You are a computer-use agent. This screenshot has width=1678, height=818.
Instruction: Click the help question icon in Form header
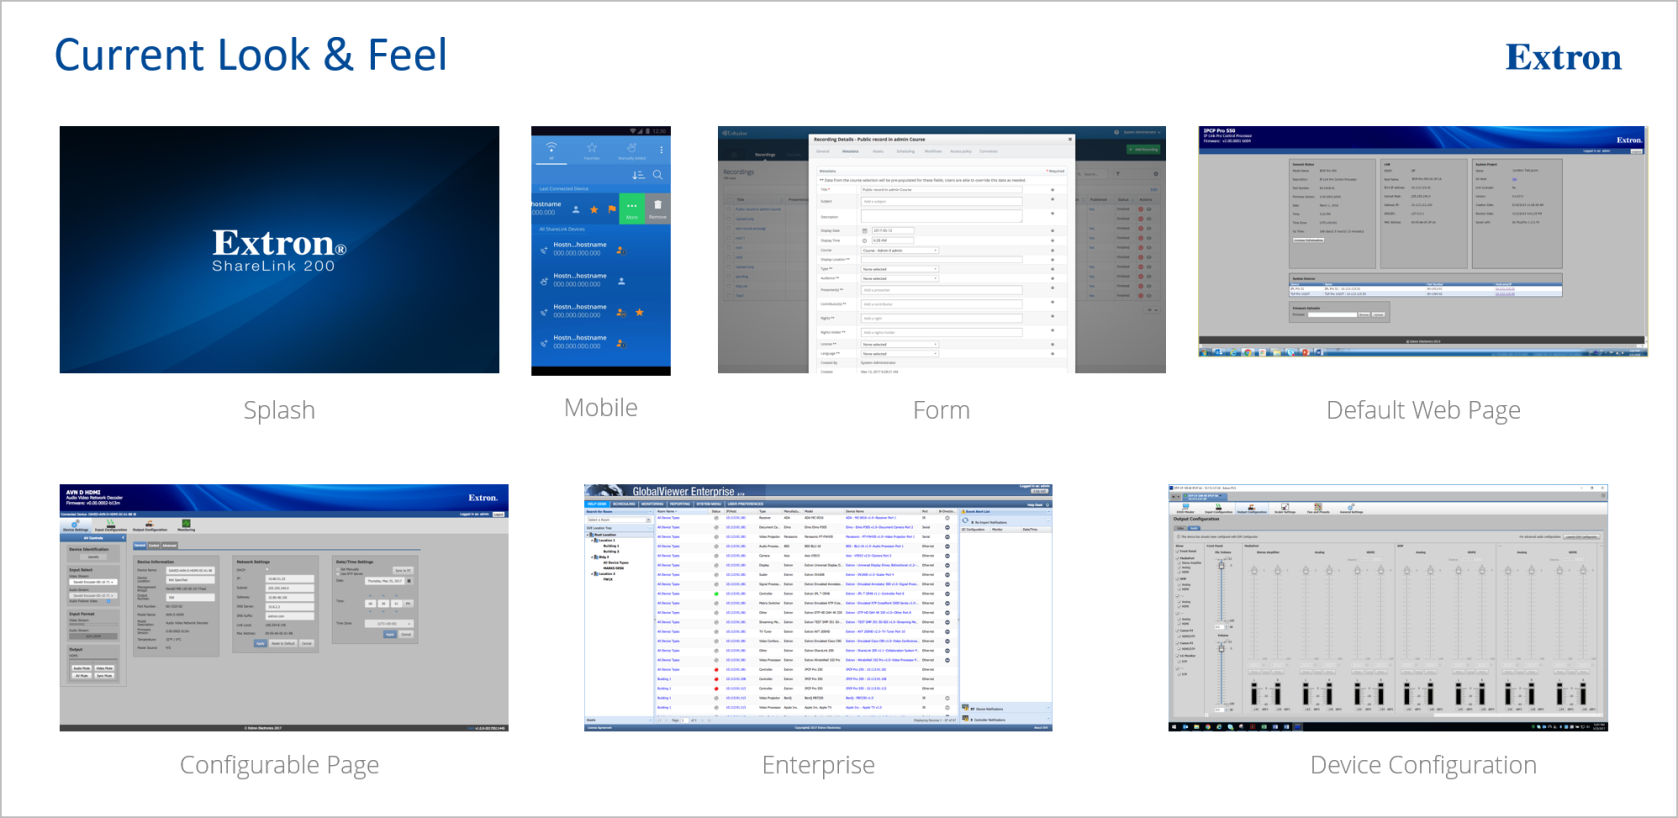coord(1116,132)
